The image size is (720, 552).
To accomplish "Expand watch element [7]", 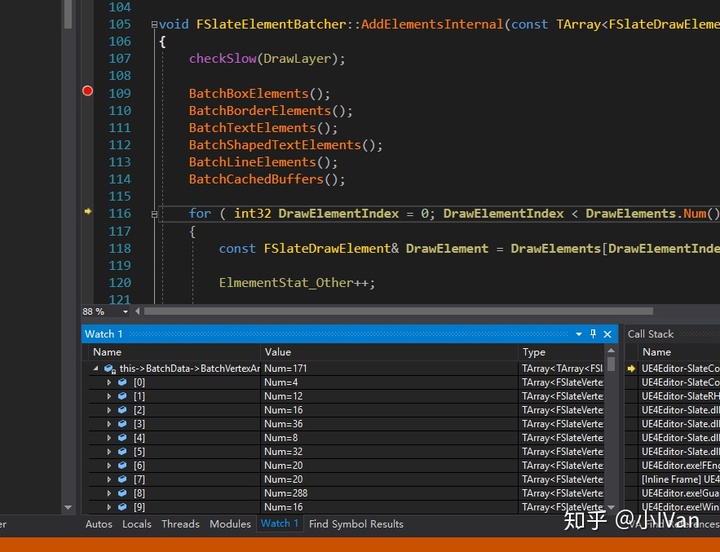I will [x=109, y=479].
